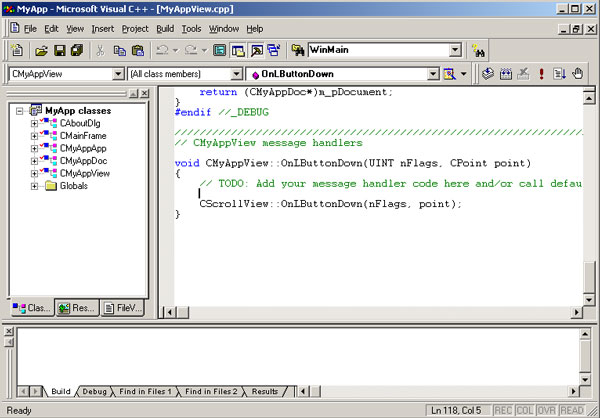
Task: Click the Search binoculars icon at toolbar end
Action: tap(478, 50)
